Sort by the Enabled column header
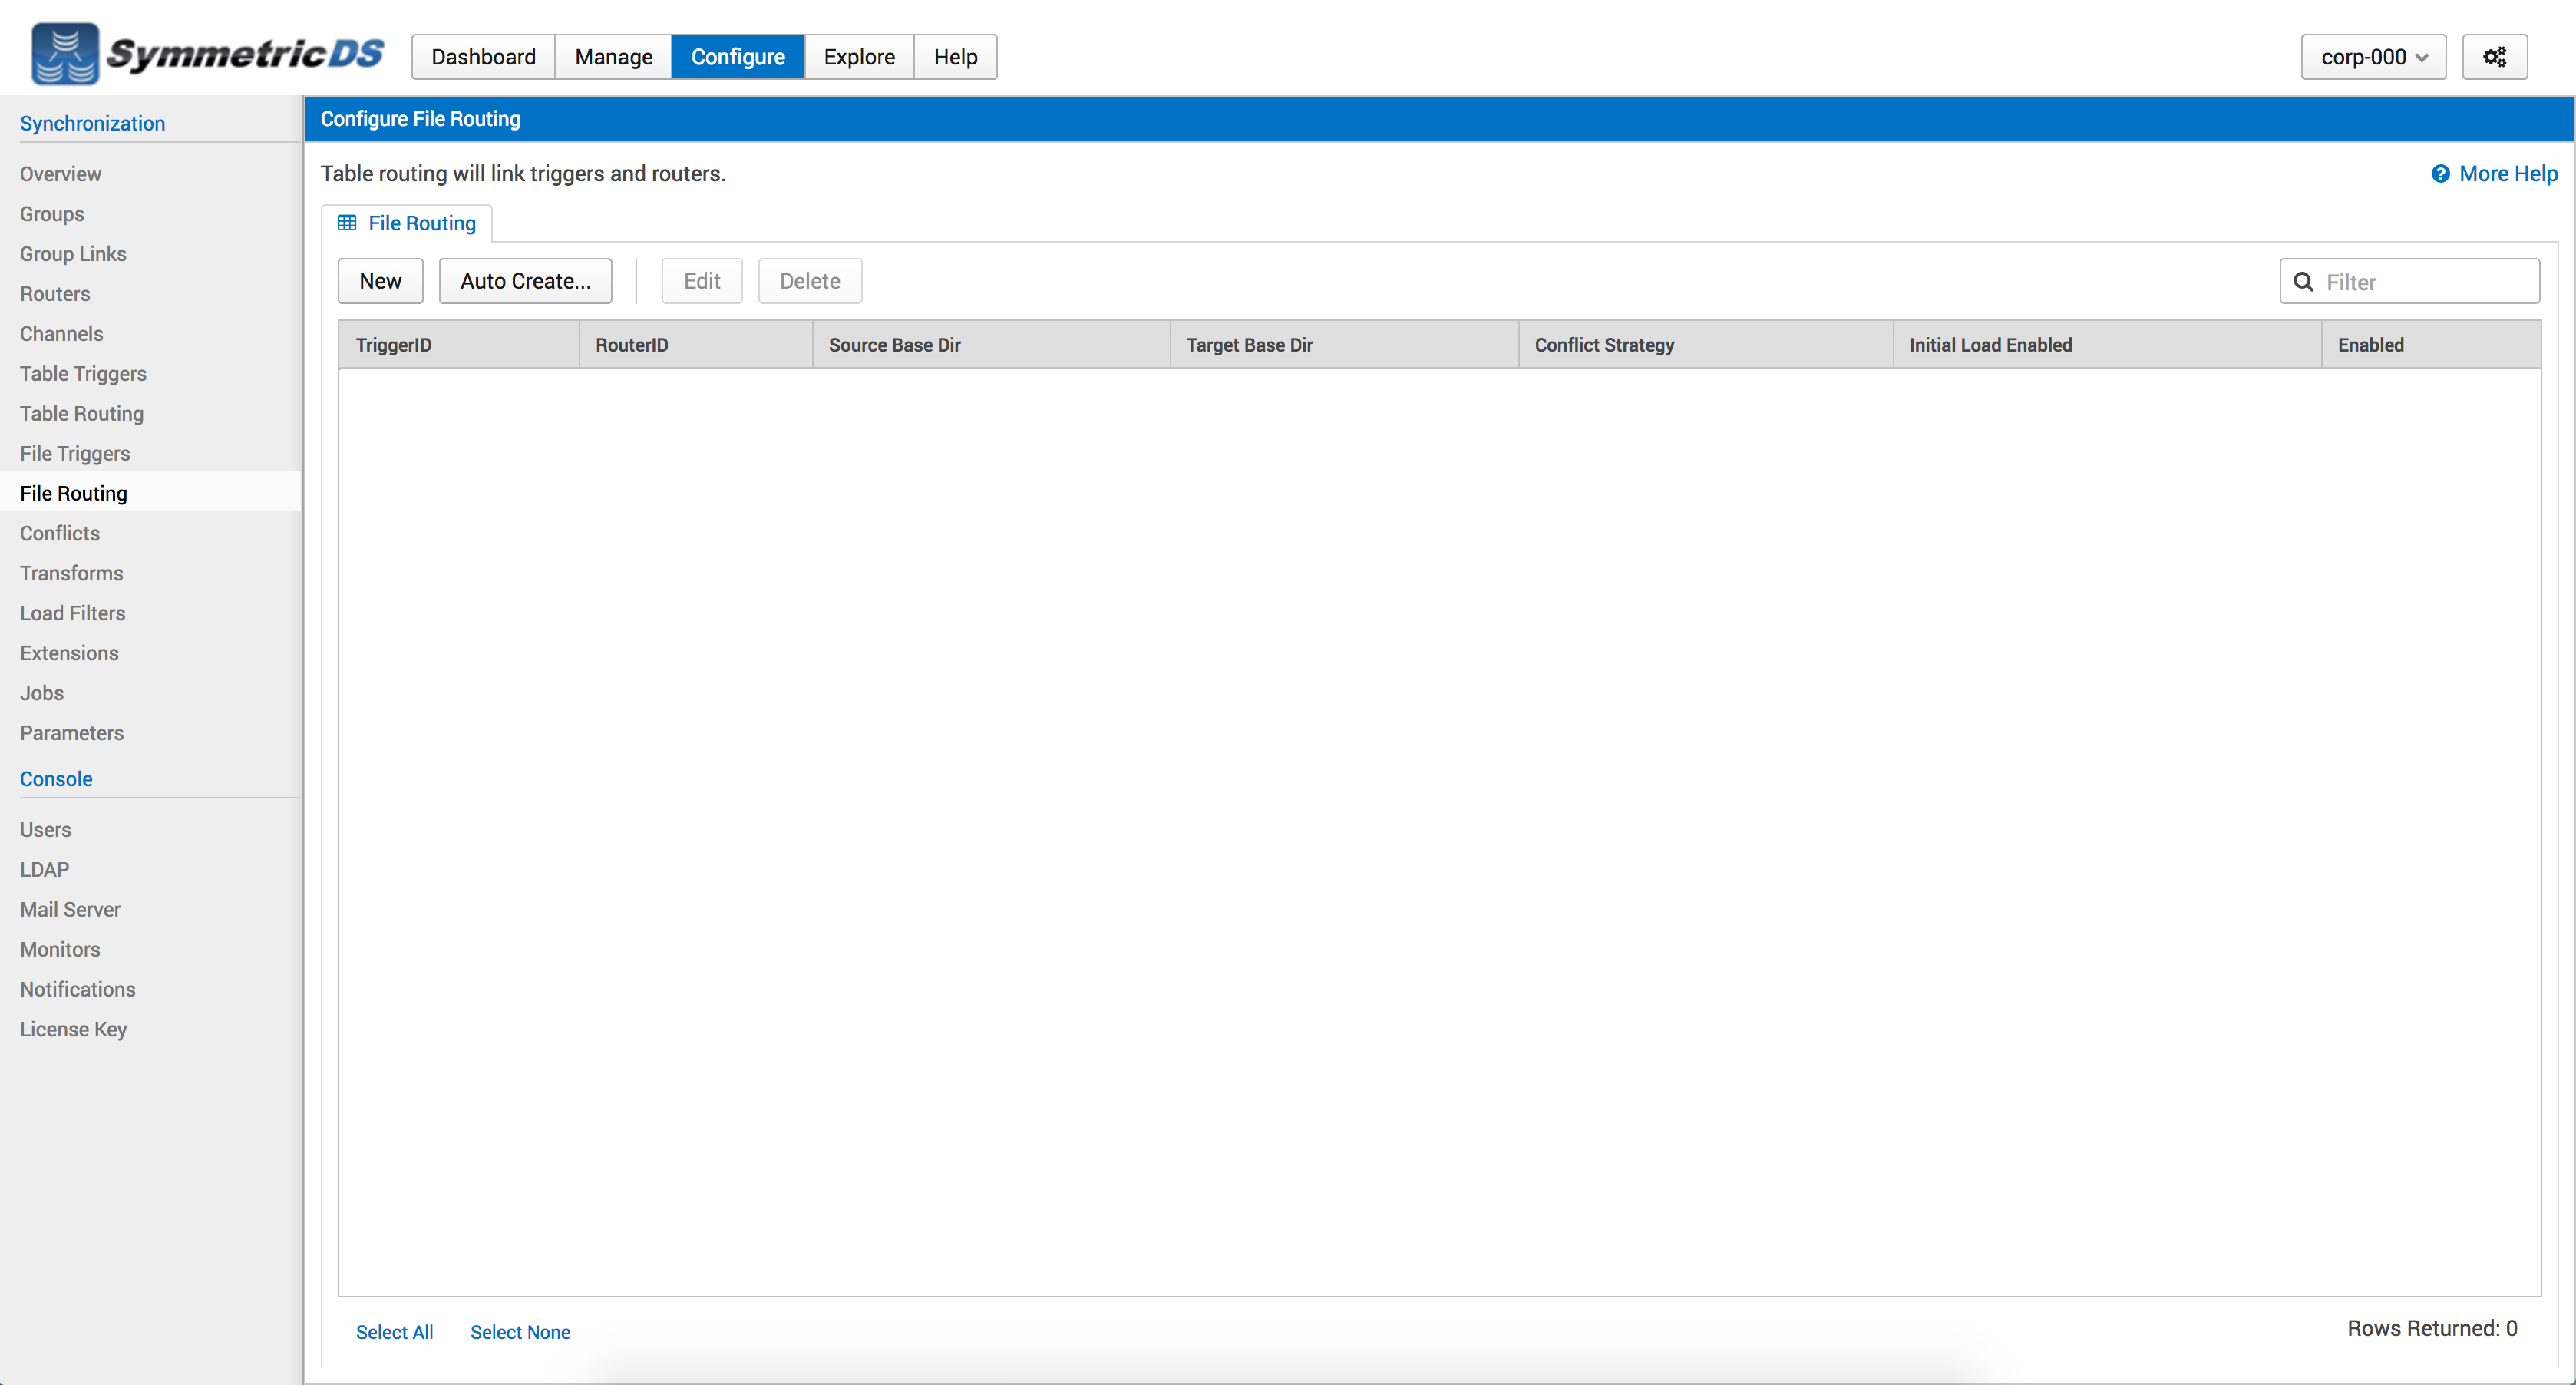2576x1385 pixels. (x=2431, y=345)
